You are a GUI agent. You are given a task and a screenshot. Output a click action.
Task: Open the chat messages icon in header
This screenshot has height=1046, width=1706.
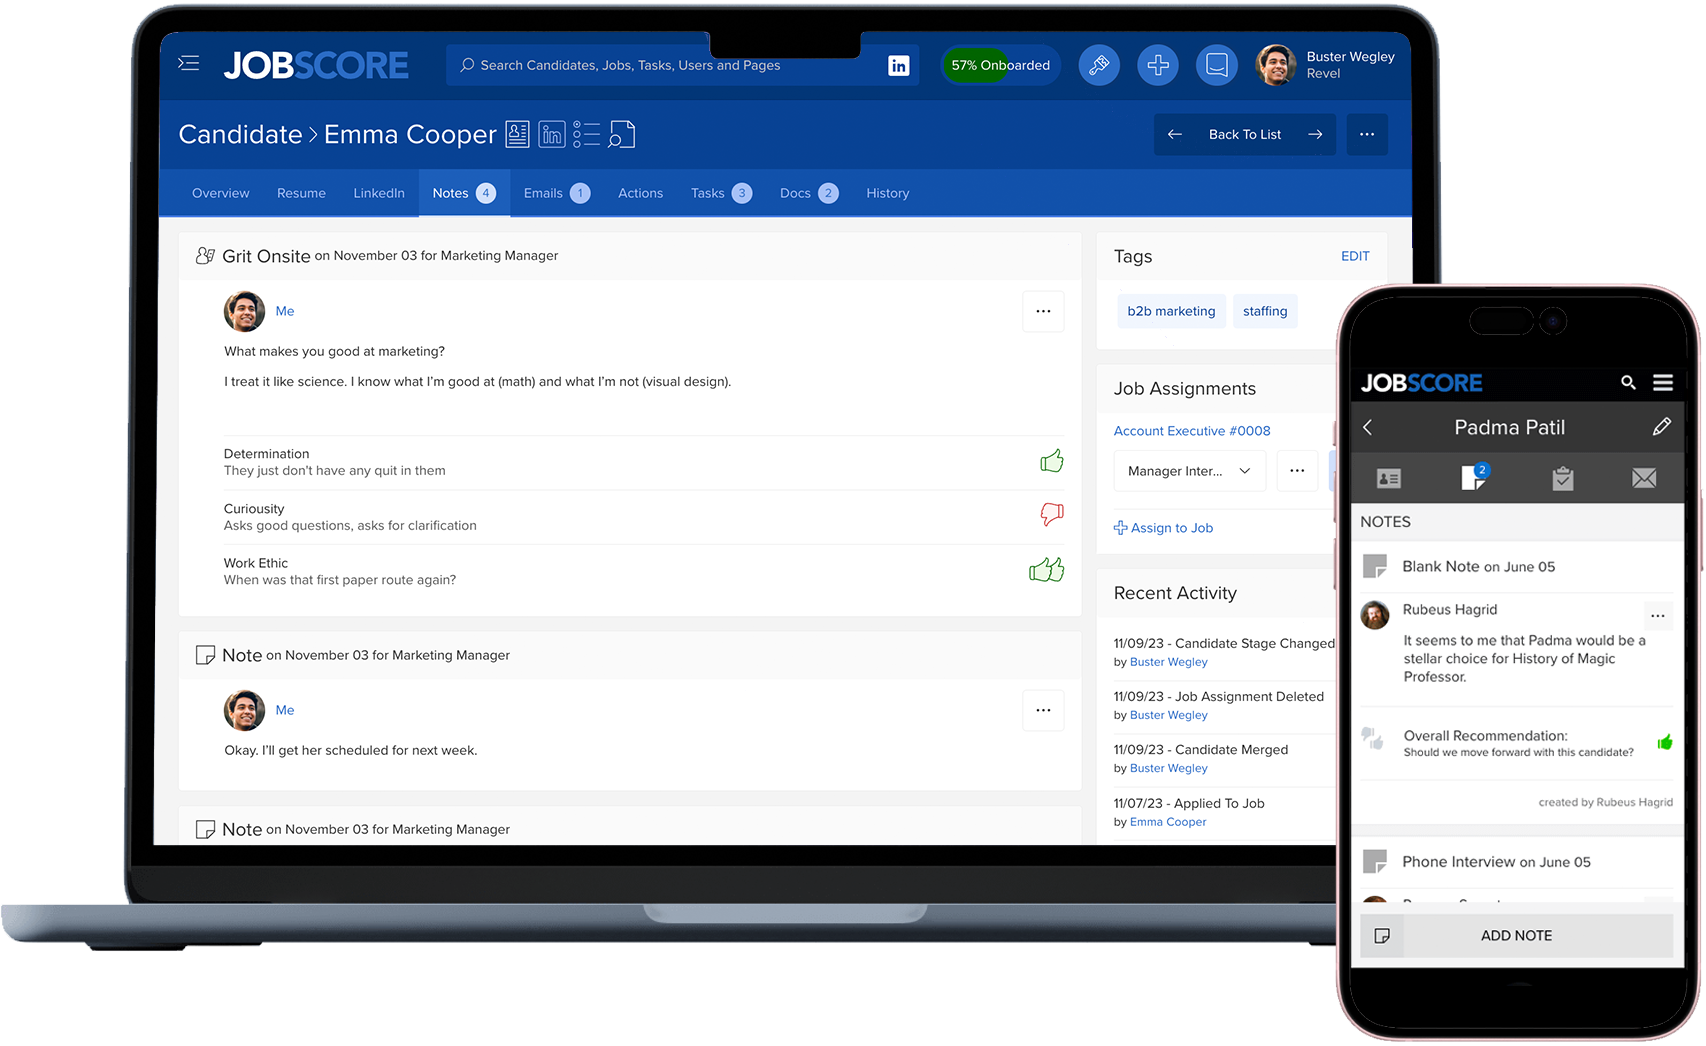click(x=1217, y=65)
